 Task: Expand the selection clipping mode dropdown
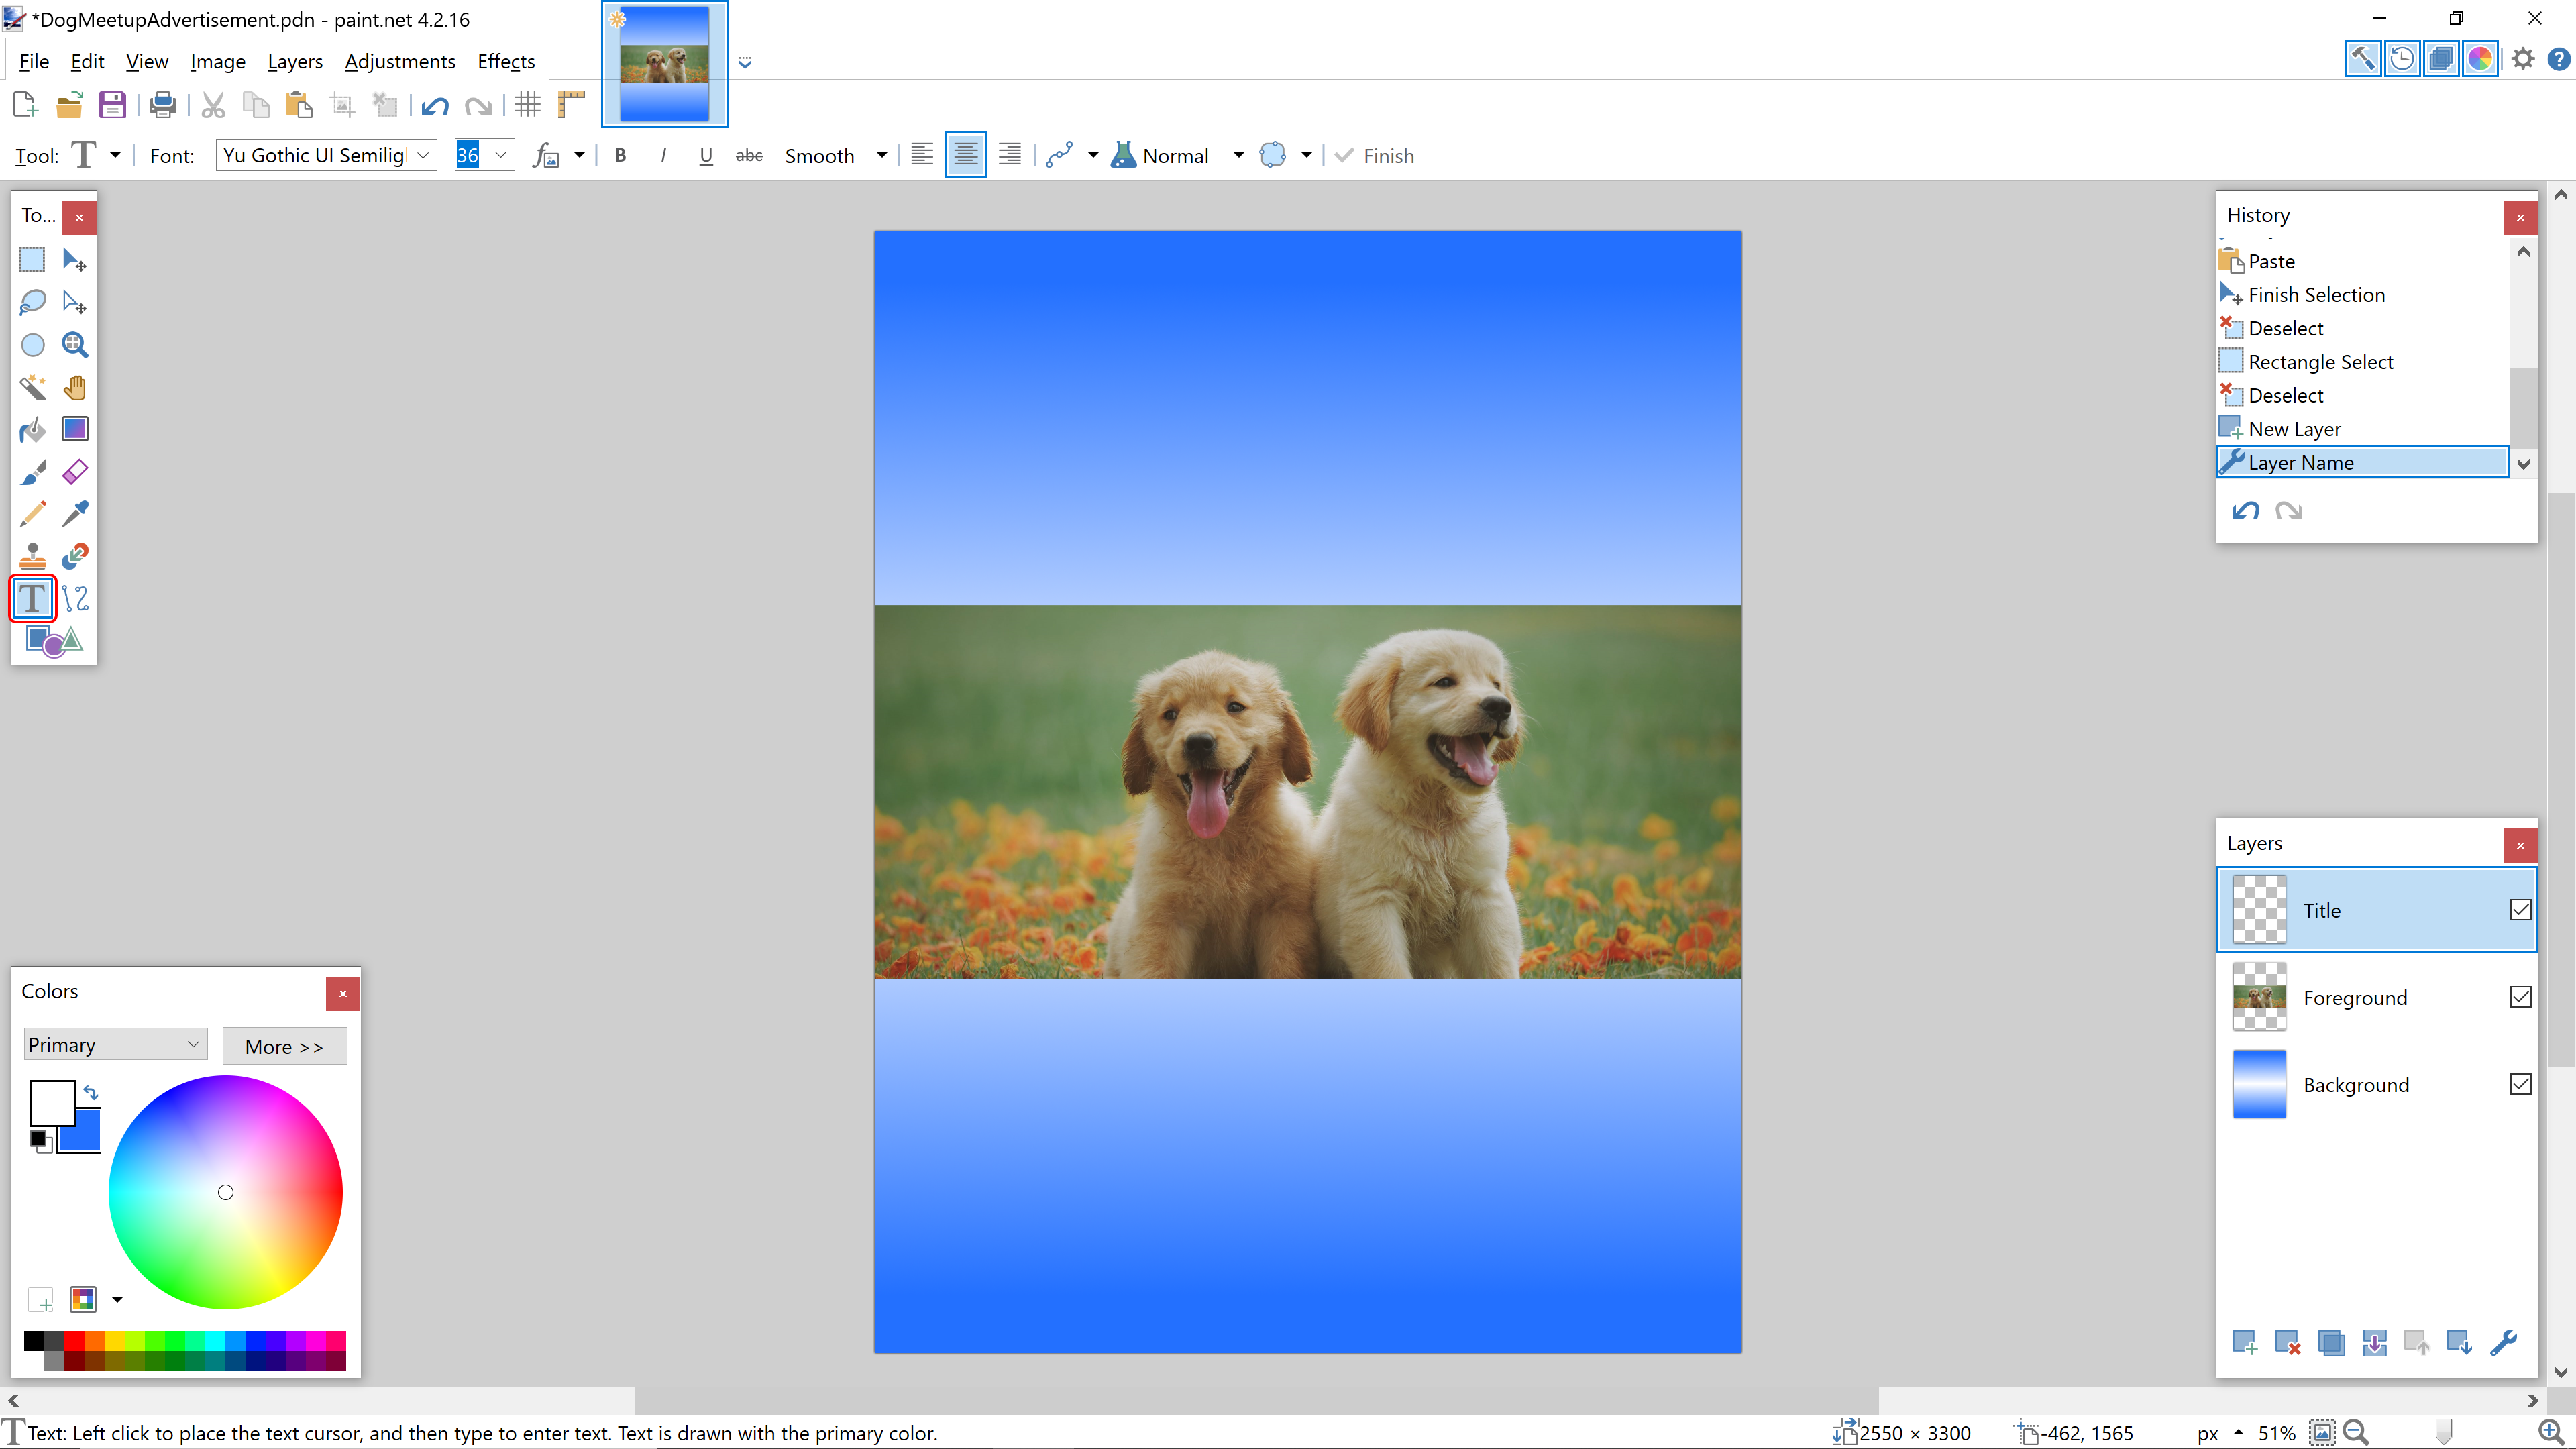[1306, 156]
